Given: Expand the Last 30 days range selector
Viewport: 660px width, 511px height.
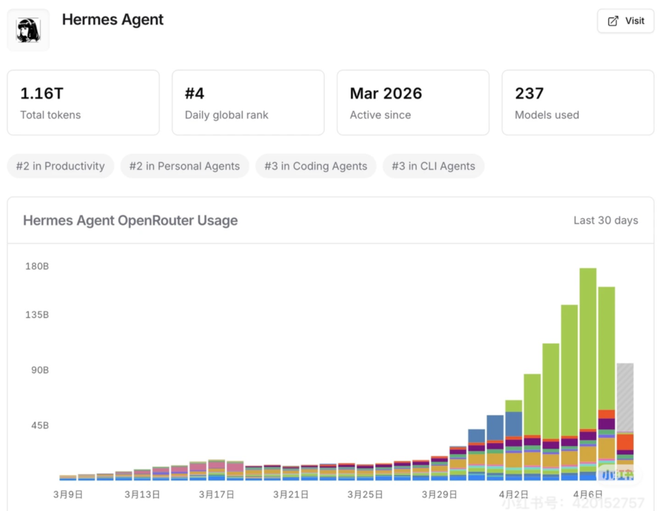Looking at the screenshot, I should tap(605, 220).
